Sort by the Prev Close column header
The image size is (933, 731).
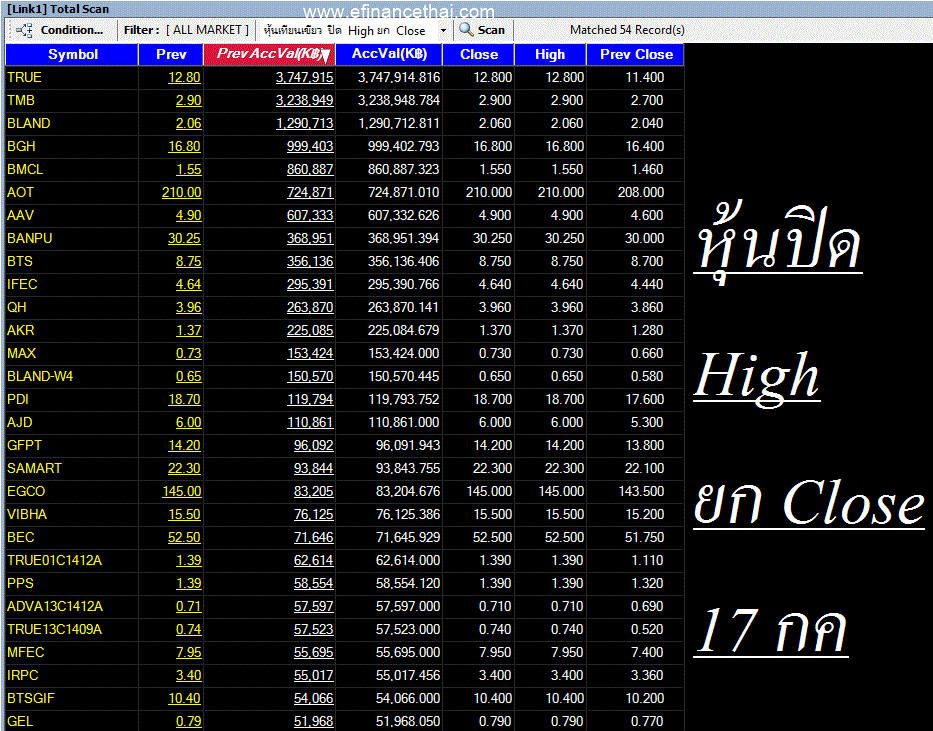(x=635, y=55)
